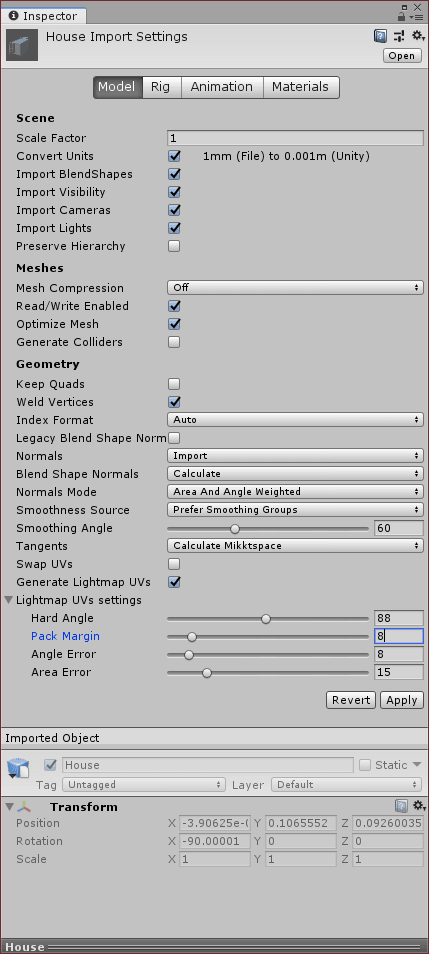
Task: Open the Normals Mode dropdown
Action: pyautogui.click(x=295, y=492)
